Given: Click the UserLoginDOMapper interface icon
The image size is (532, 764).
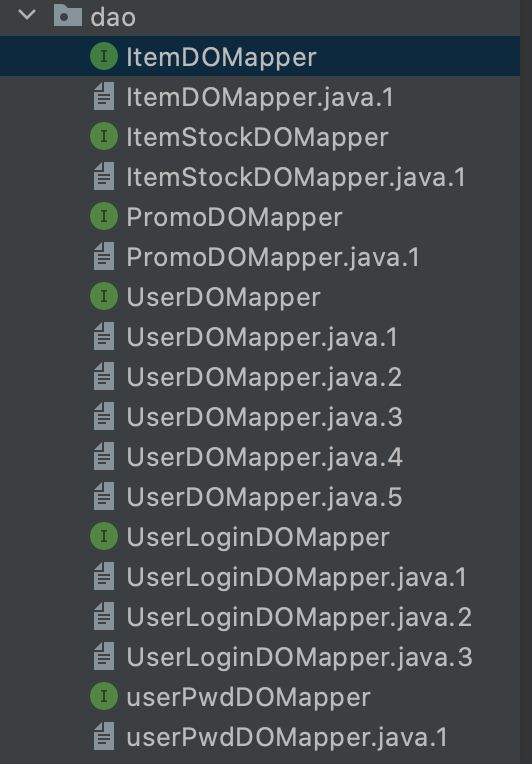Looking at the screenshot, I should point(104,536).
